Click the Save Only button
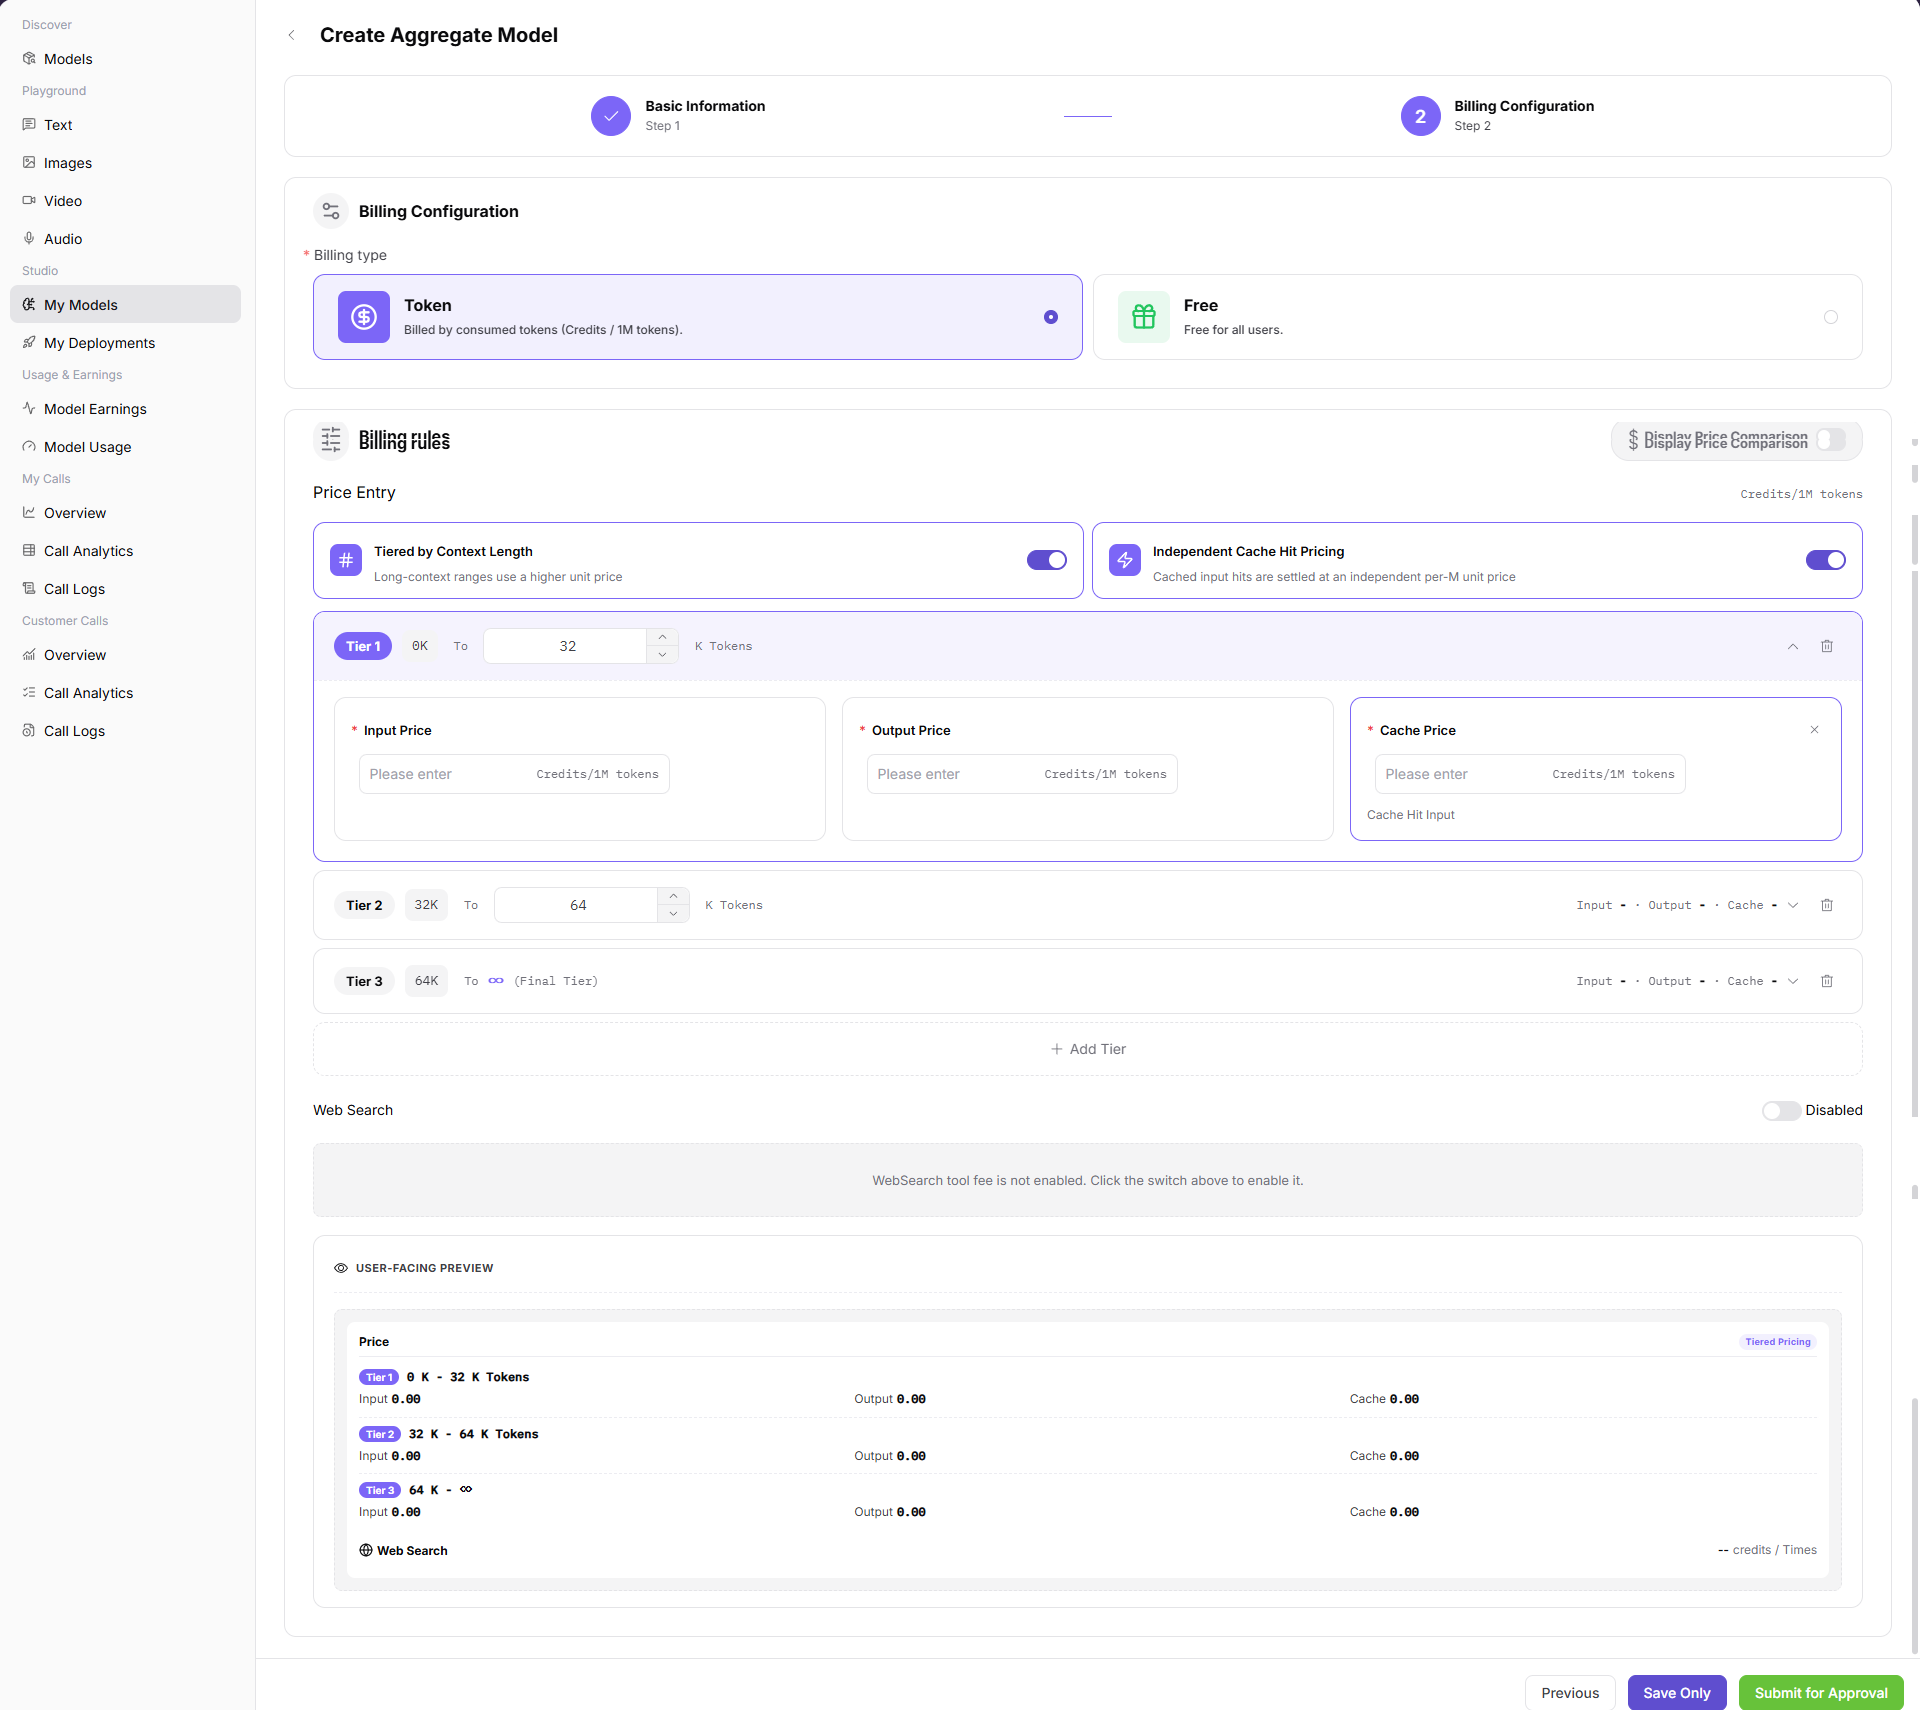Screen dimensions: 1920x1710 (1677, 1693)
